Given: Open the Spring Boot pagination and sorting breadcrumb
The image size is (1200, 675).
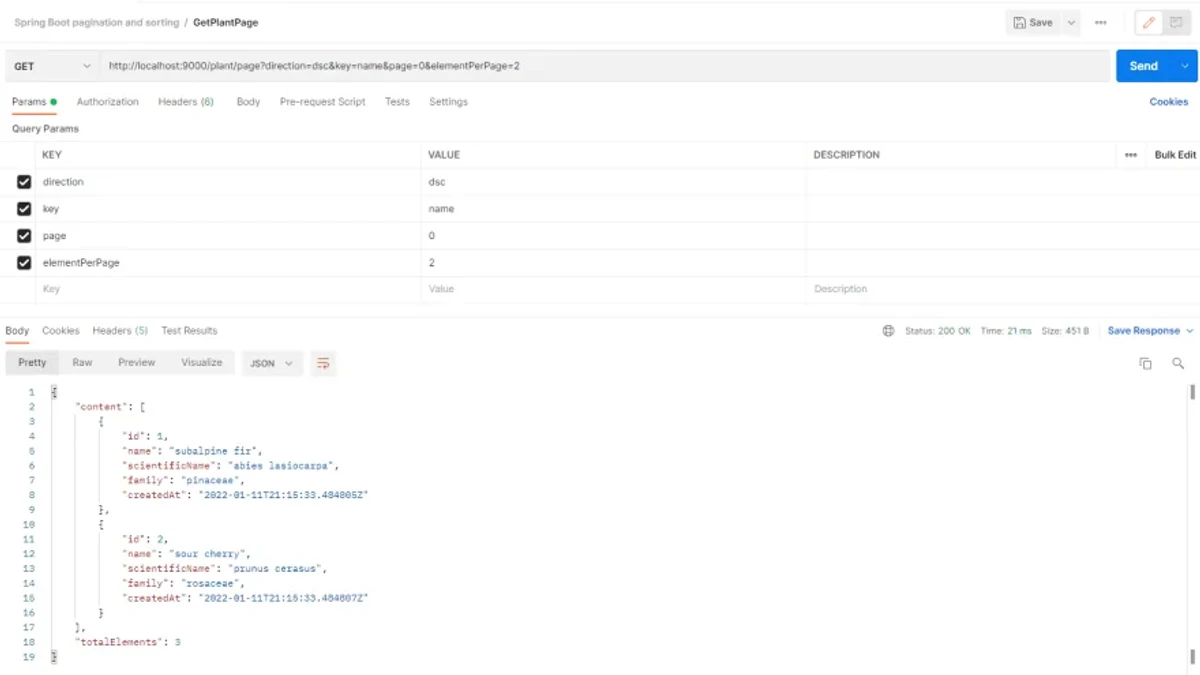Looking at the screenshot, I should point(97,22).
